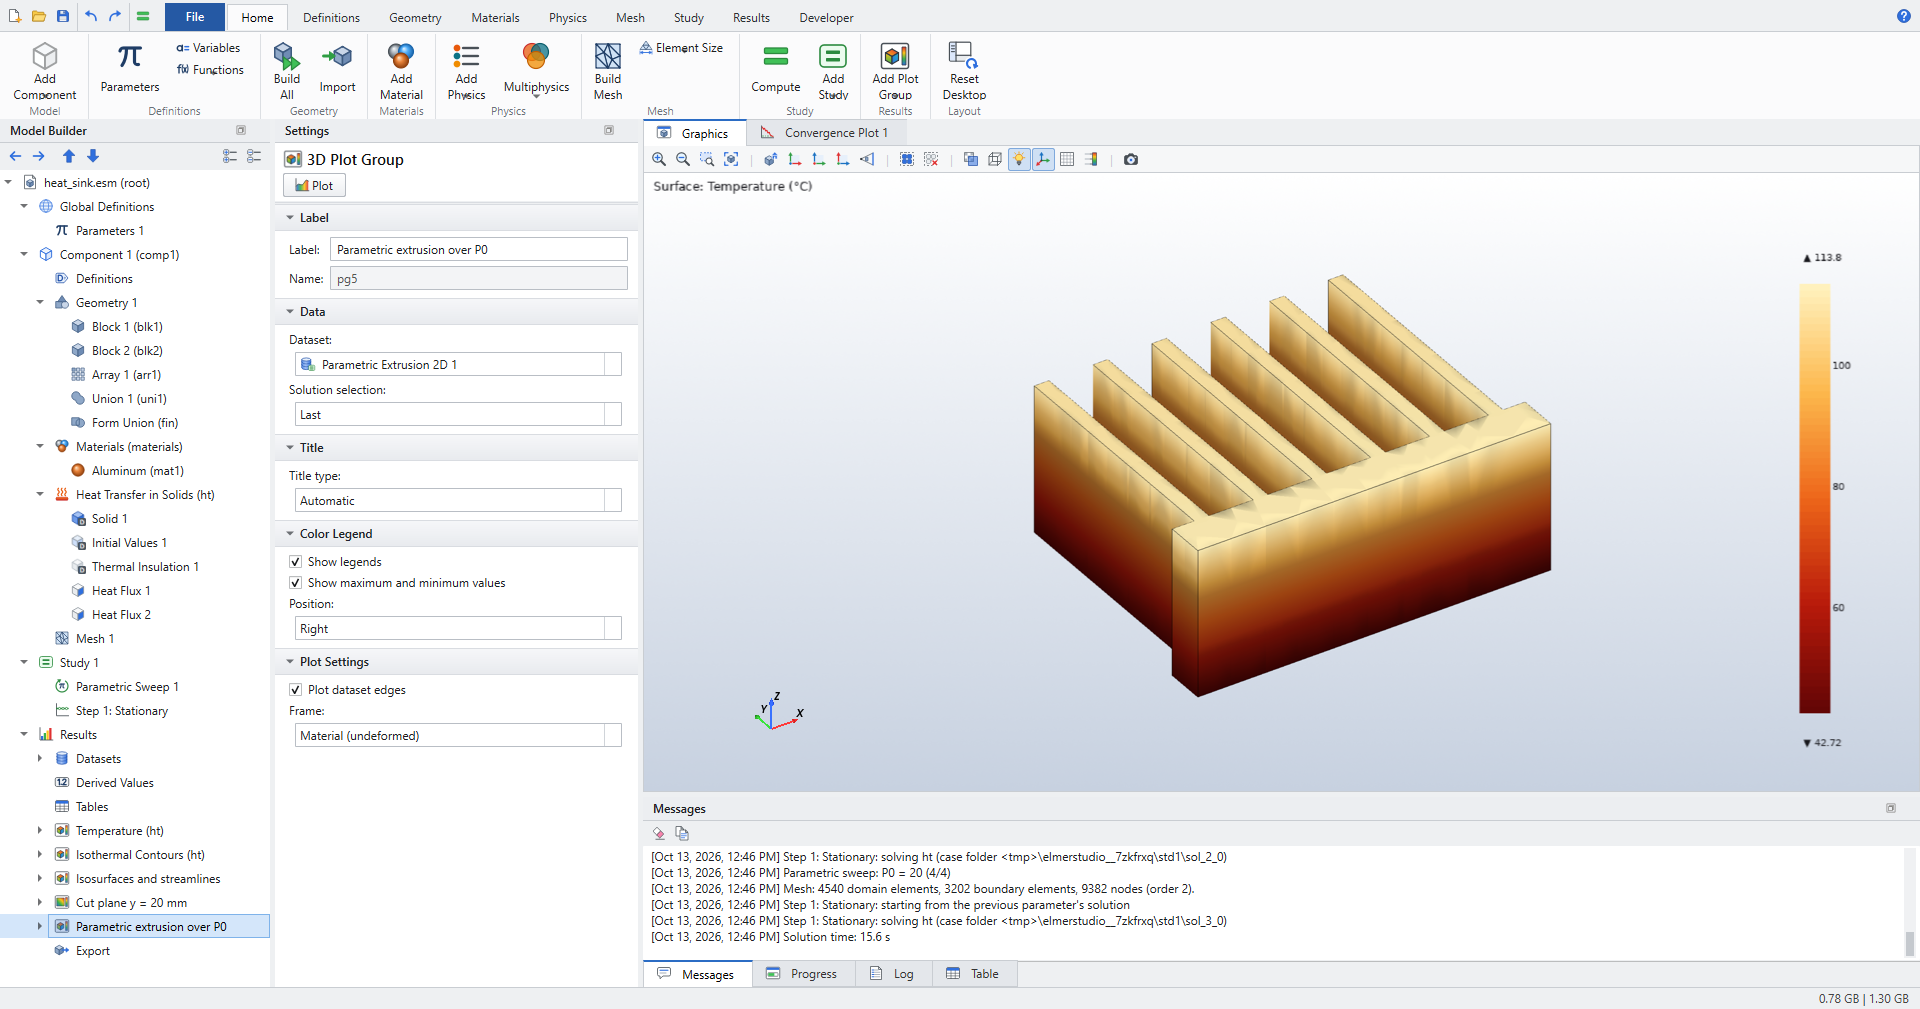Open the Geometry ribbon tab

coord(415,18)
